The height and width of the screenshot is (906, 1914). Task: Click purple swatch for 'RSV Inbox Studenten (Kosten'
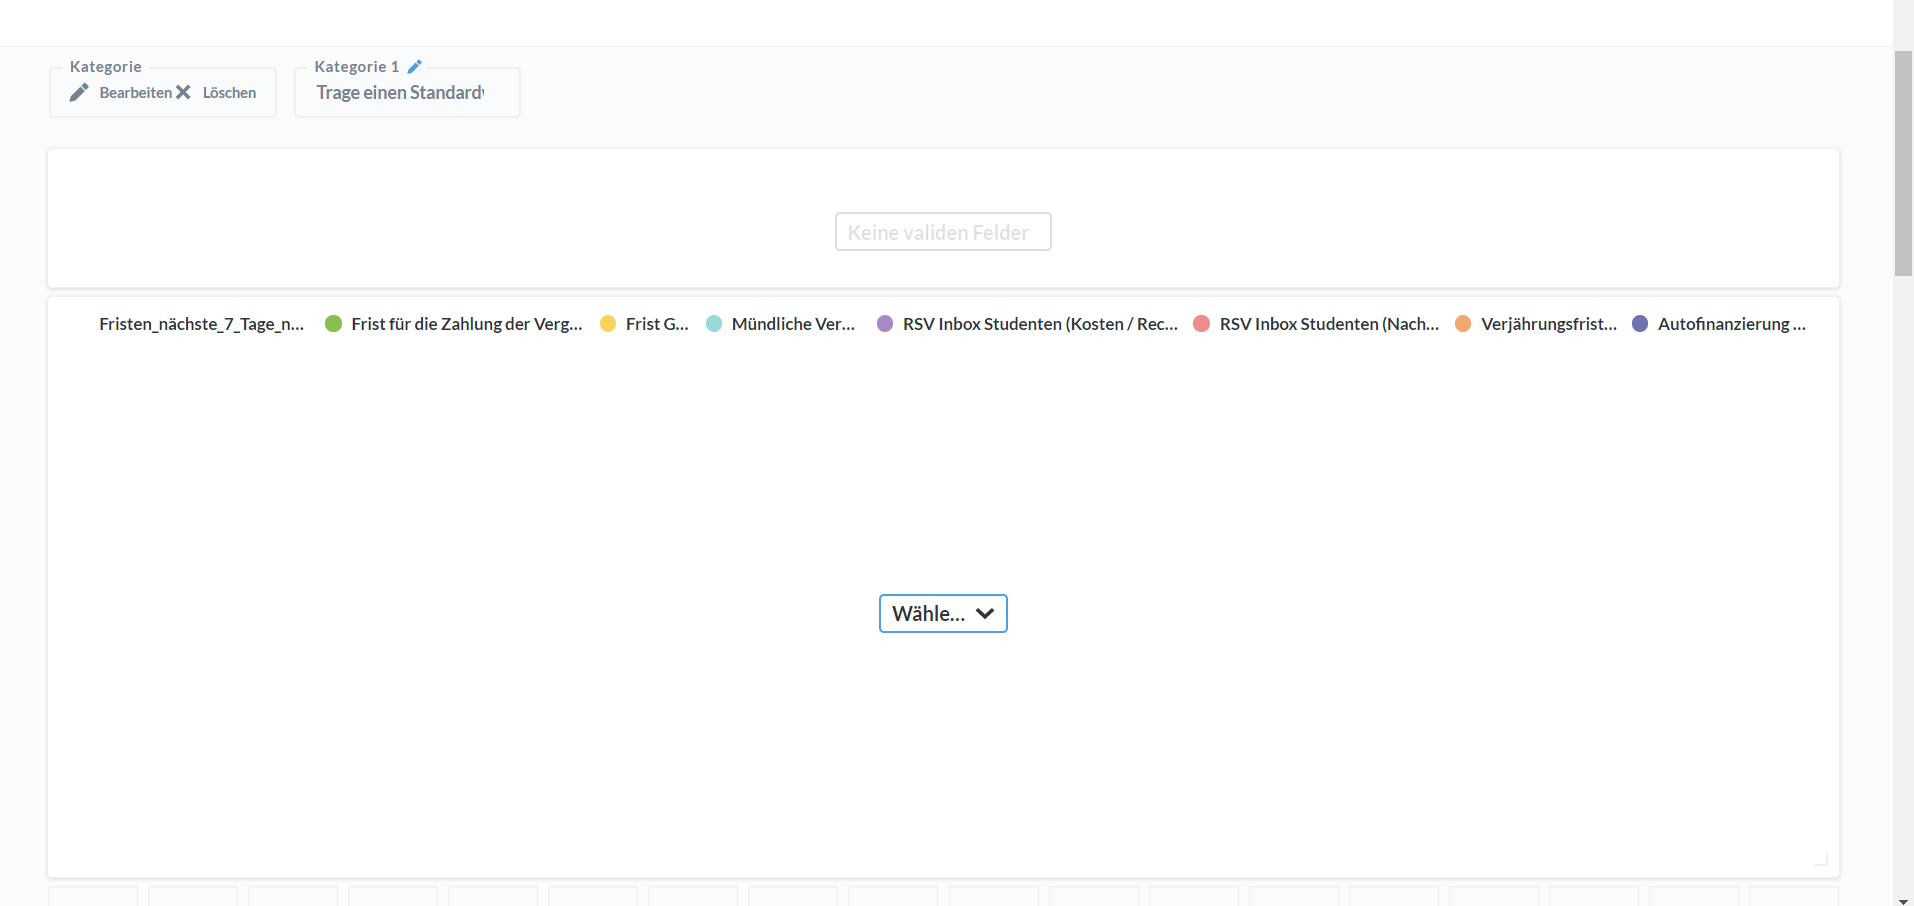click(885, 324)
